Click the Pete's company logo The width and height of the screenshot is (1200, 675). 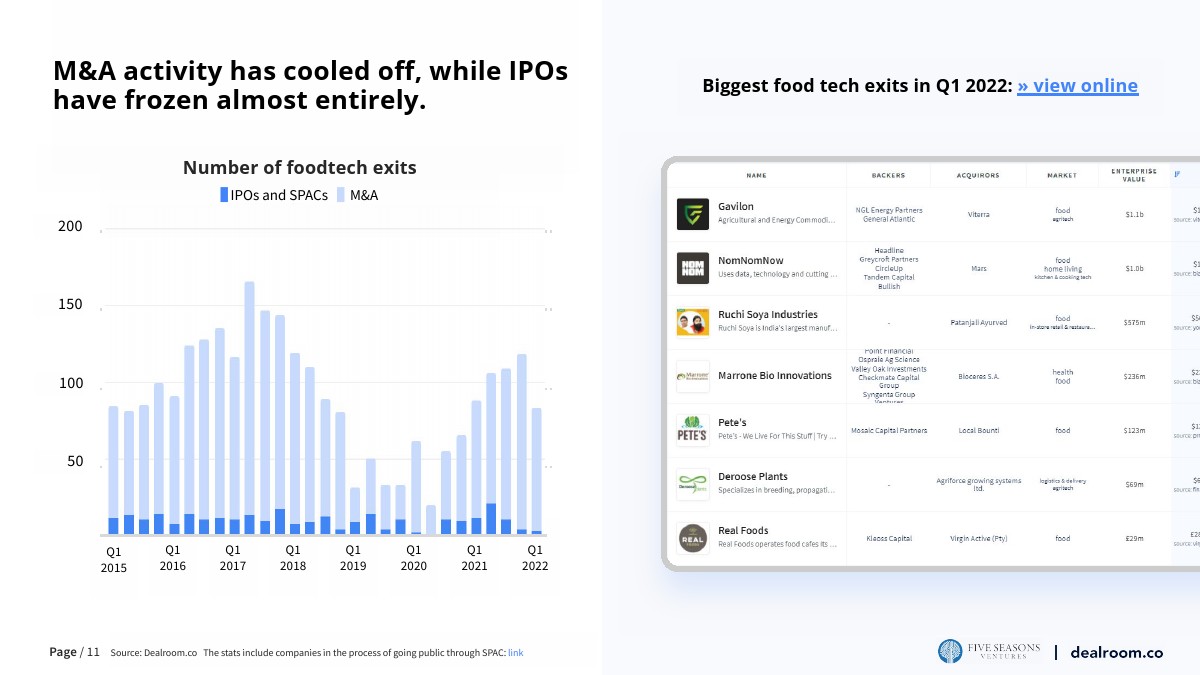click(x=692, y=430)
